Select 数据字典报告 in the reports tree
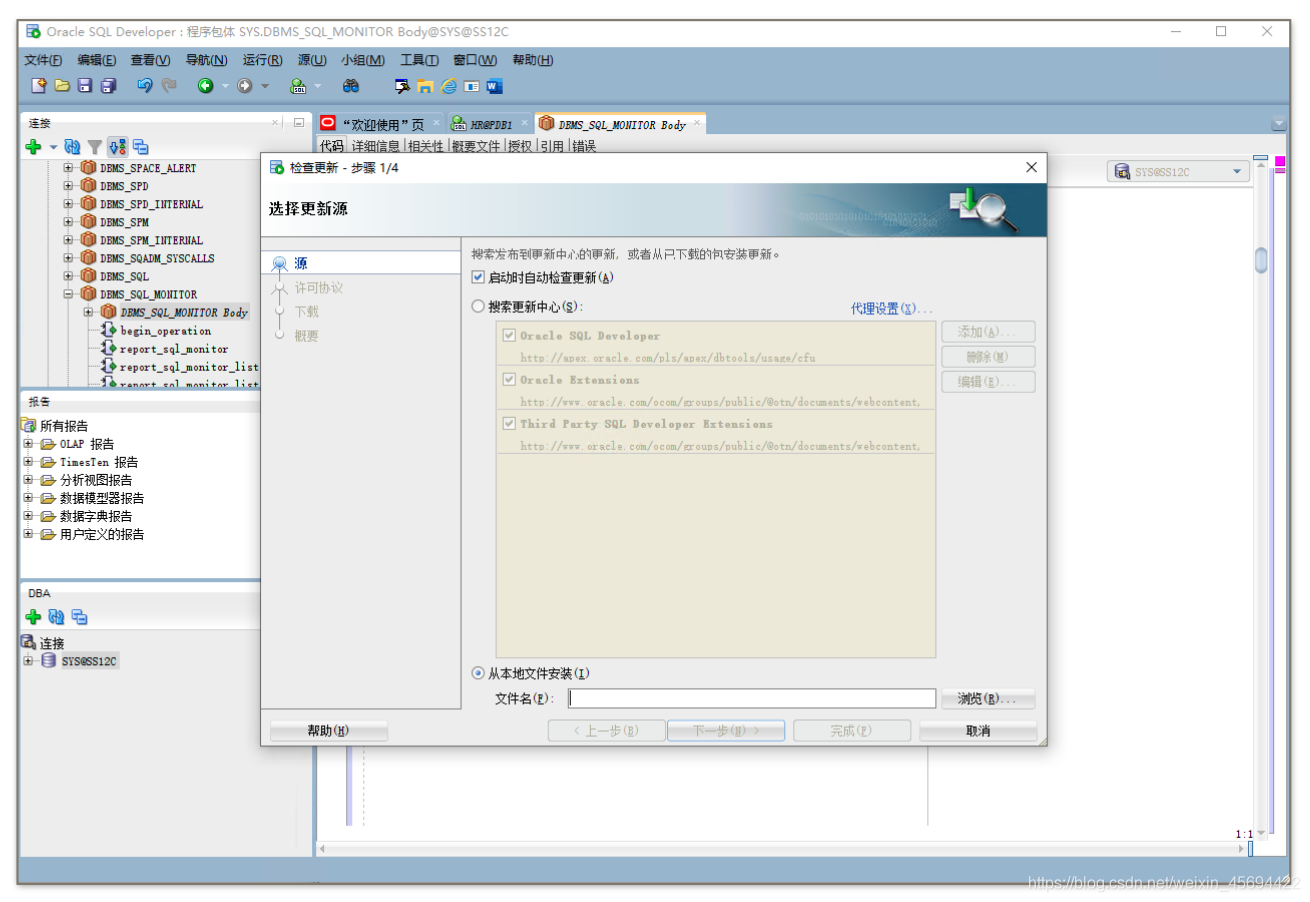 pyautogui.click(x=96, y=516)
